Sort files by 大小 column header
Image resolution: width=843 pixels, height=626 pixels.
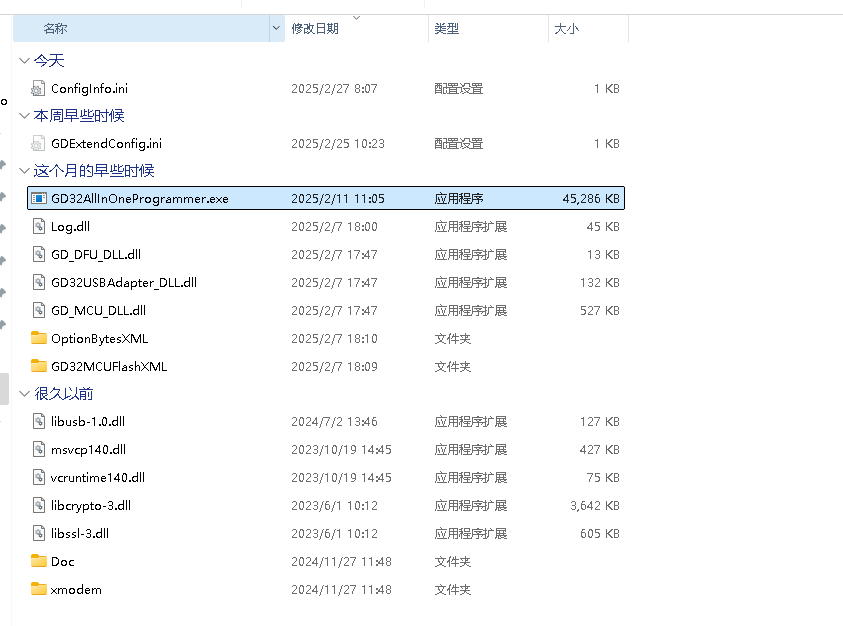coord(566,29)
